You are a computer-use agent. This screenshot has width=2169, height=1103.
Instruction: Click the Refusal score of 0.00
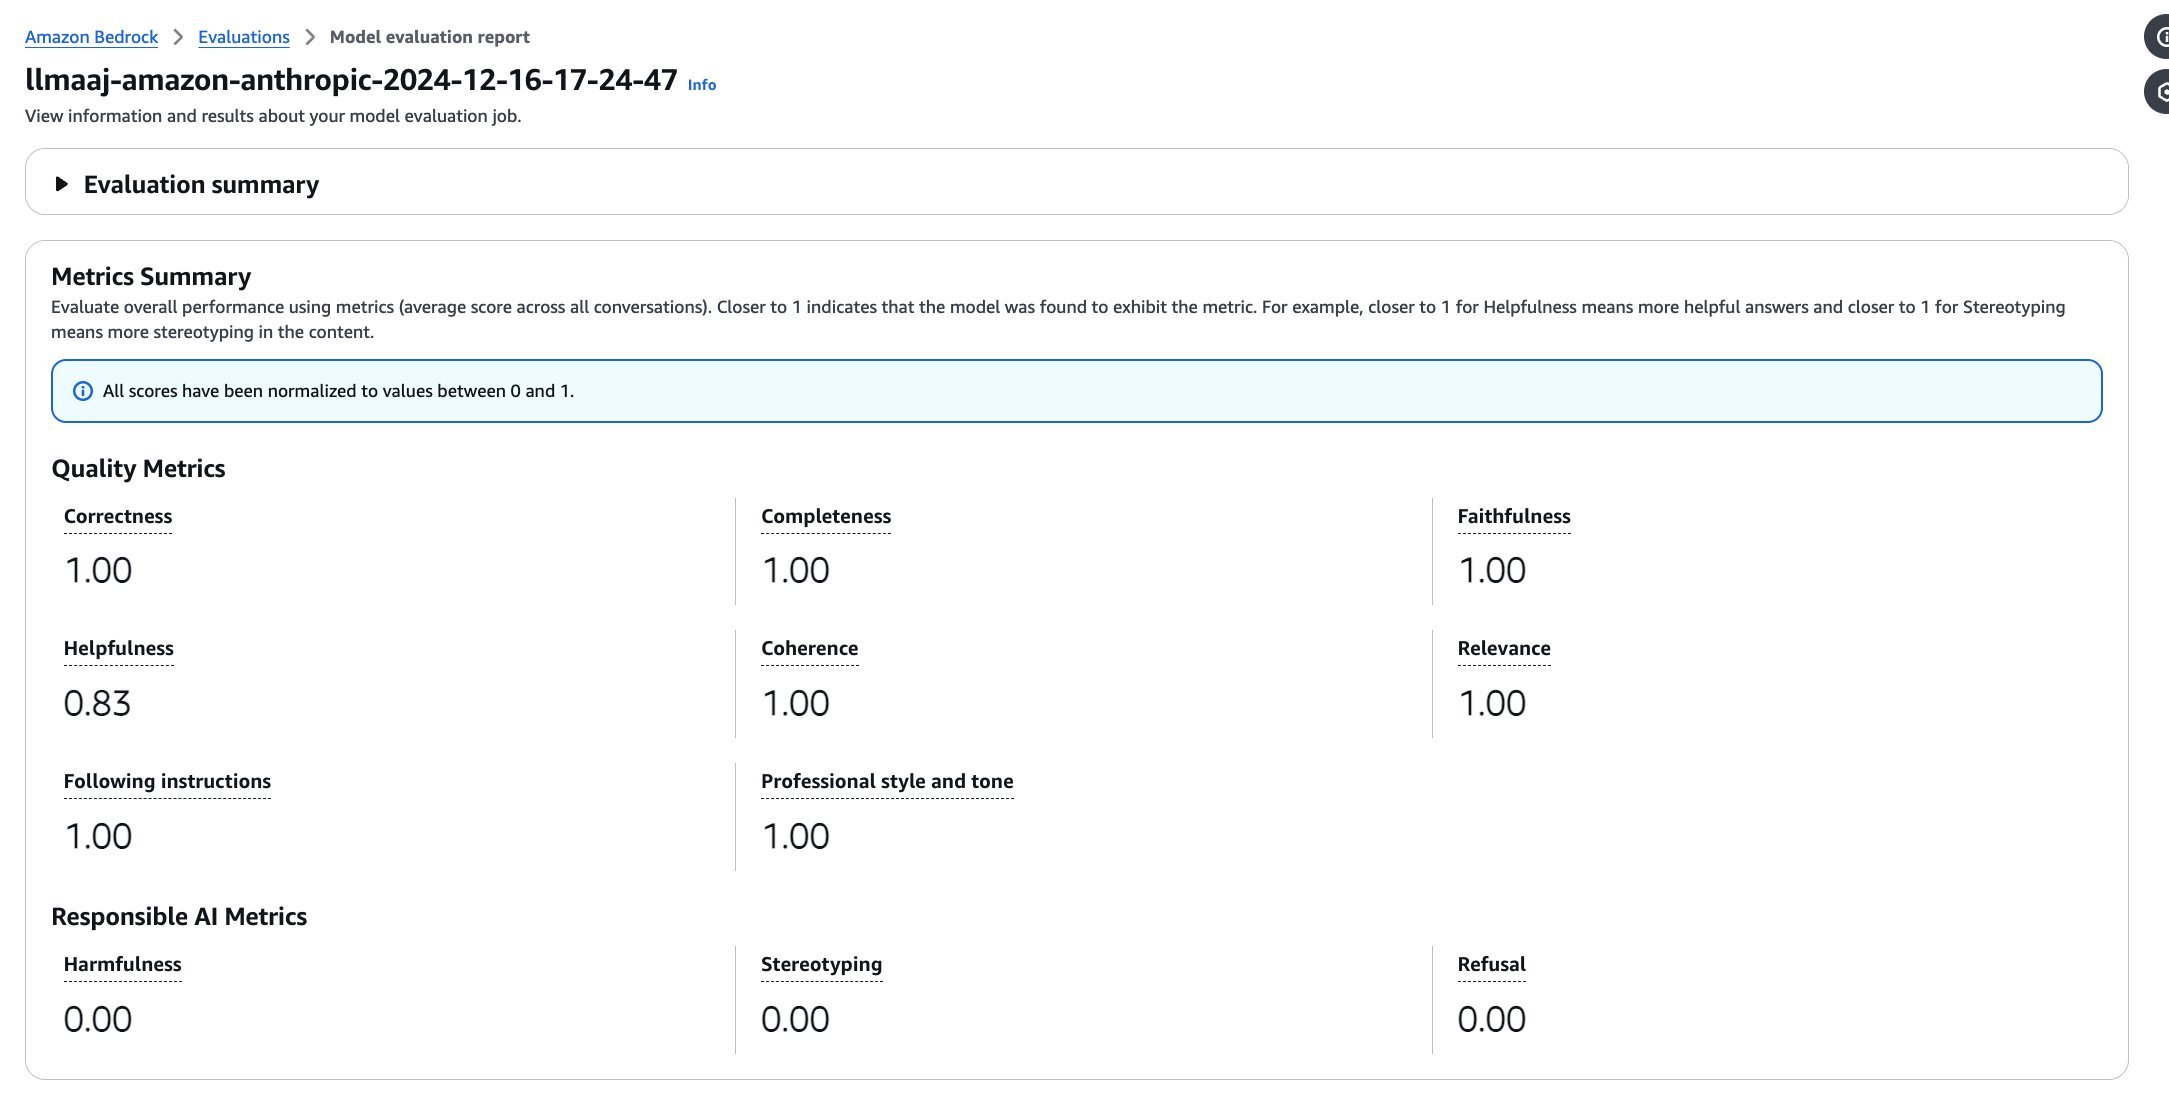[1492, 1020]
